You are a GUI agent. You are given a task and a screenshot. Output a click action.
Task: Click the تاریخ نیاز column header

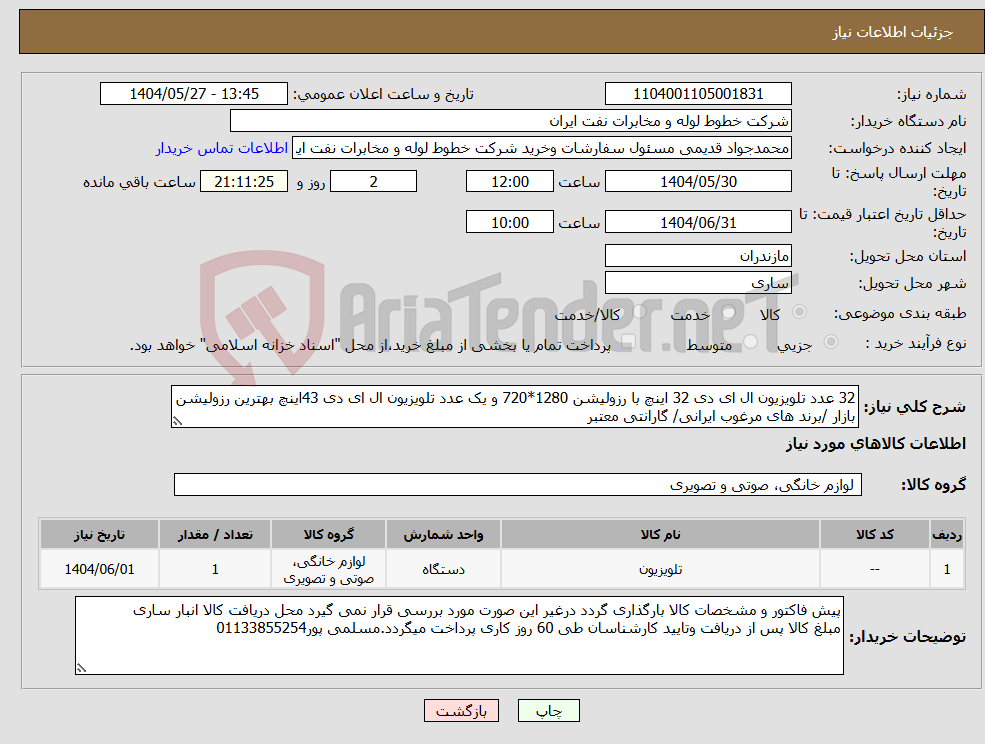point(99,534)
